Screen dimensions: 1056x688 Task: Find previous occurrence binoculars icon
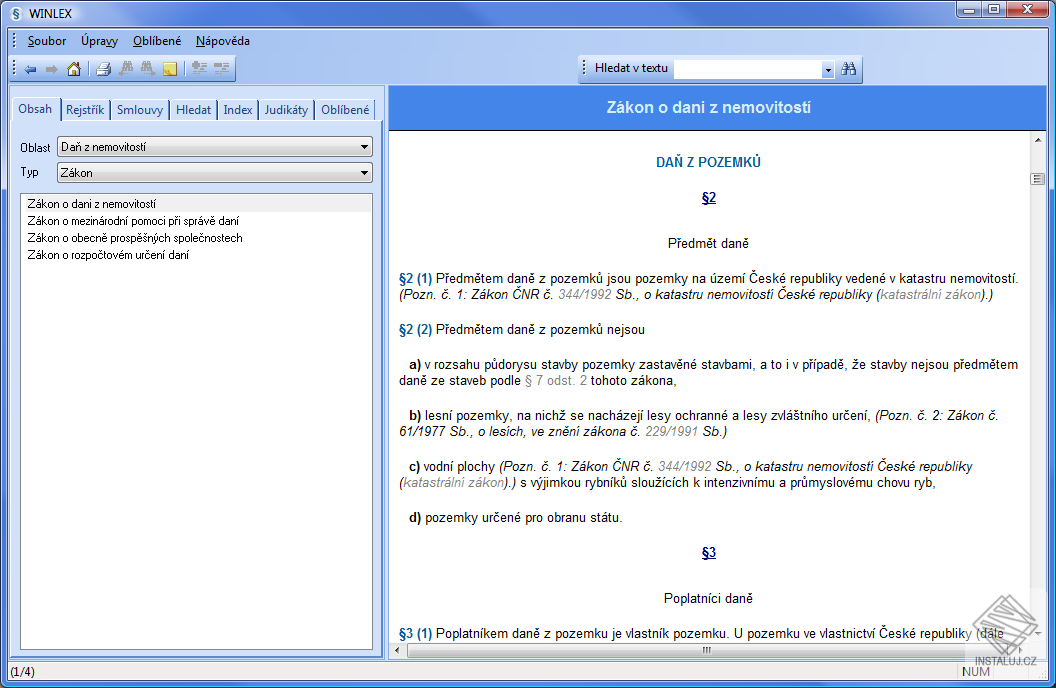(x=126, y=69)
